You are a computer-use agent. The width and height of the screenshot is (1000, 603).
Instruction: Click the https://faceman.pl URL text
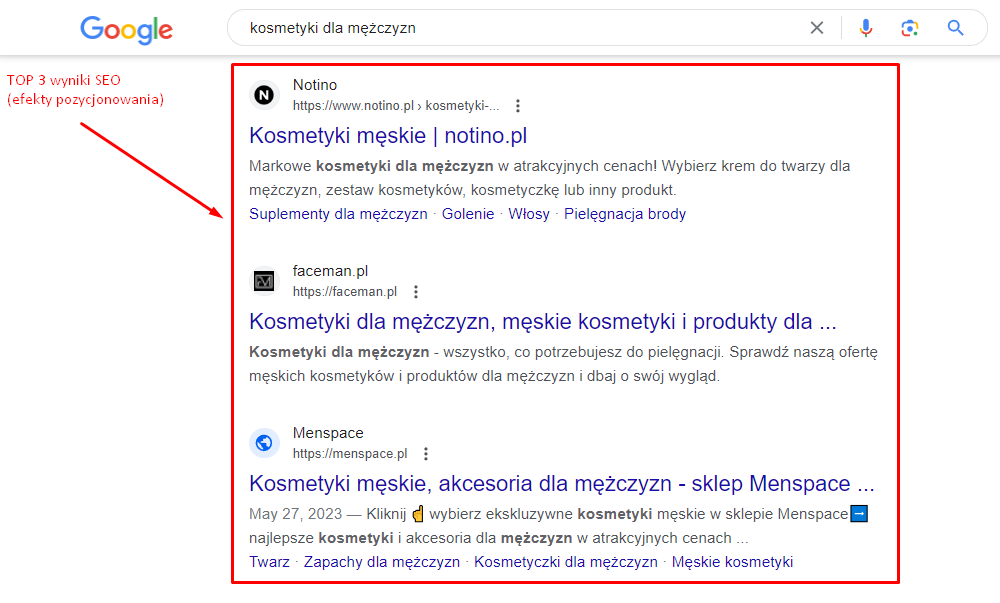click(345, 292)
